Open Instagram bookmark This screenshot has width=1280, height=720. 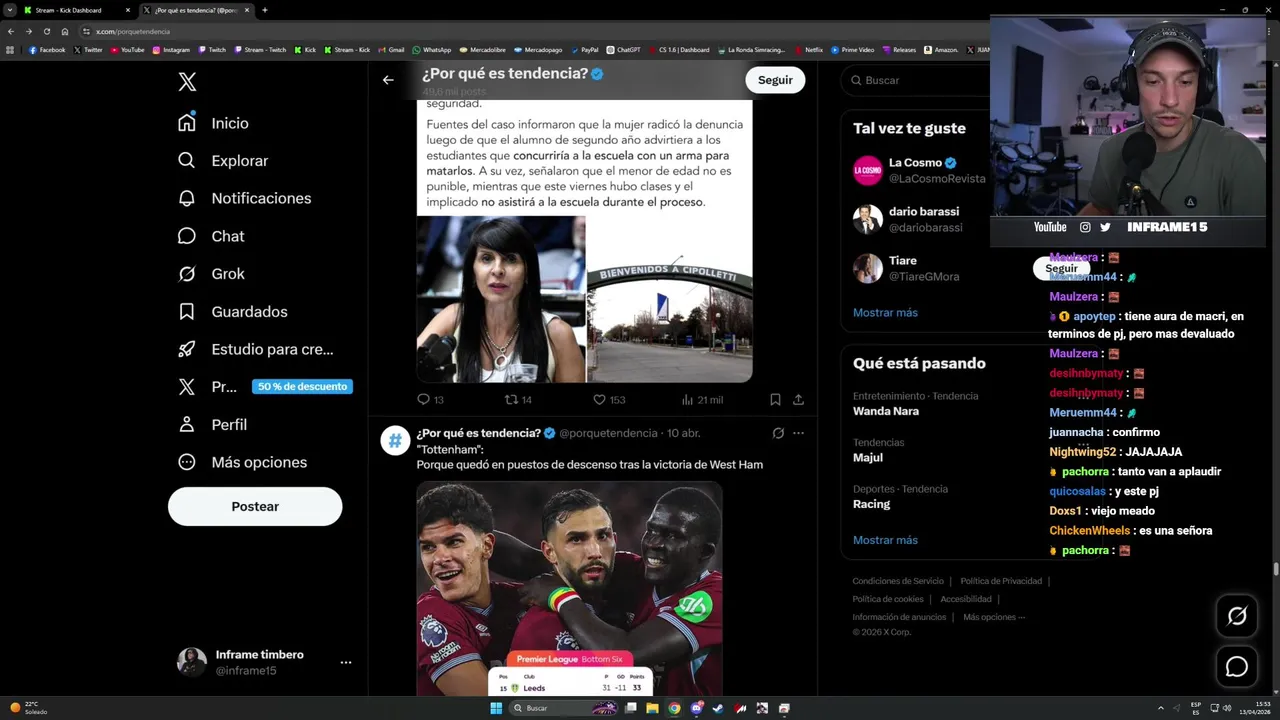171,50
